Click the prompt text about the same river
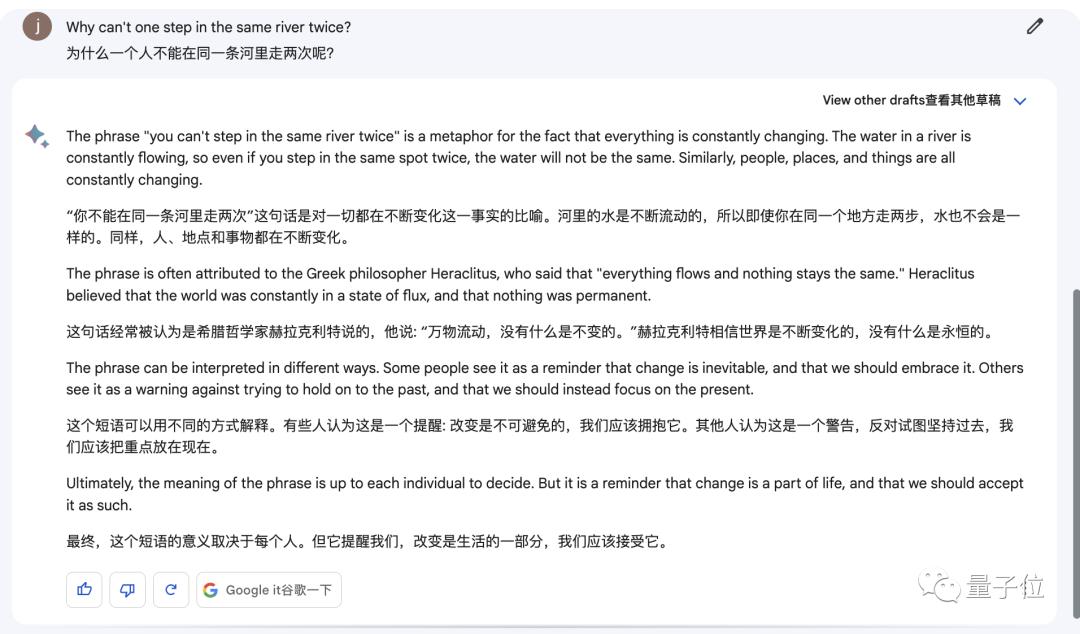The image size is (1080, 634). (x=208, y=27)
